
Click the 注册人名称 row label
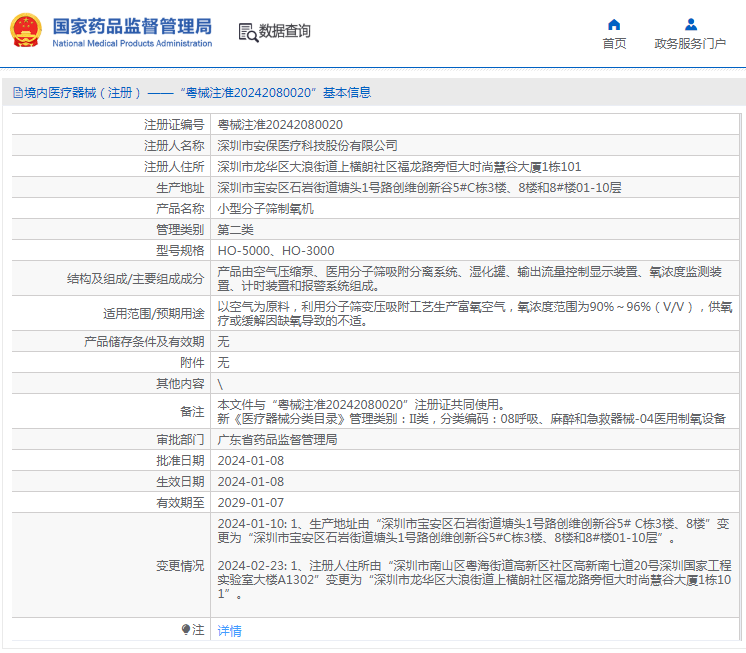(x=174, y=146)
